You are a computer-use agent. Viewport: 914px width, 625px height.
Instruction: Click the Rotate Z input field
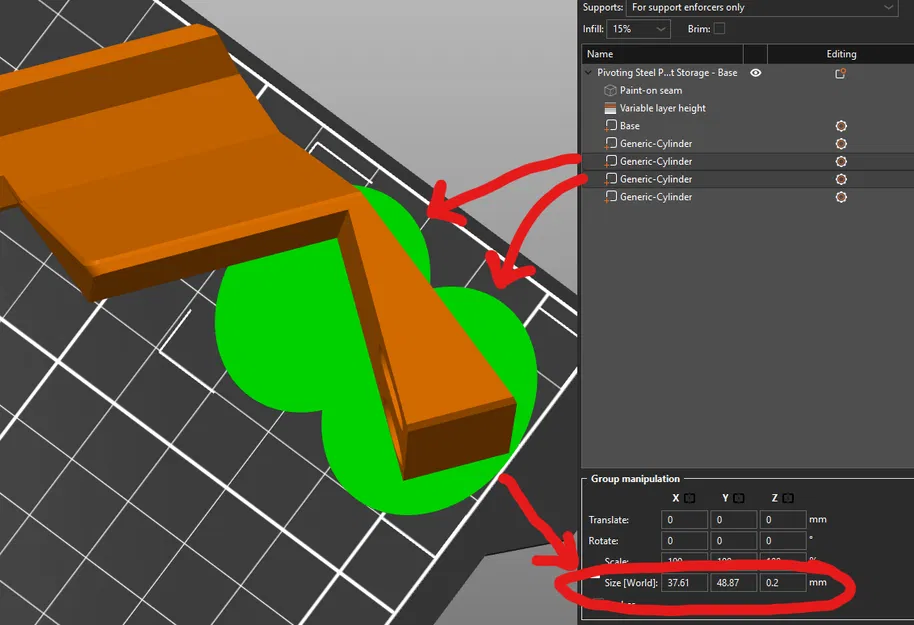[783, 541]
